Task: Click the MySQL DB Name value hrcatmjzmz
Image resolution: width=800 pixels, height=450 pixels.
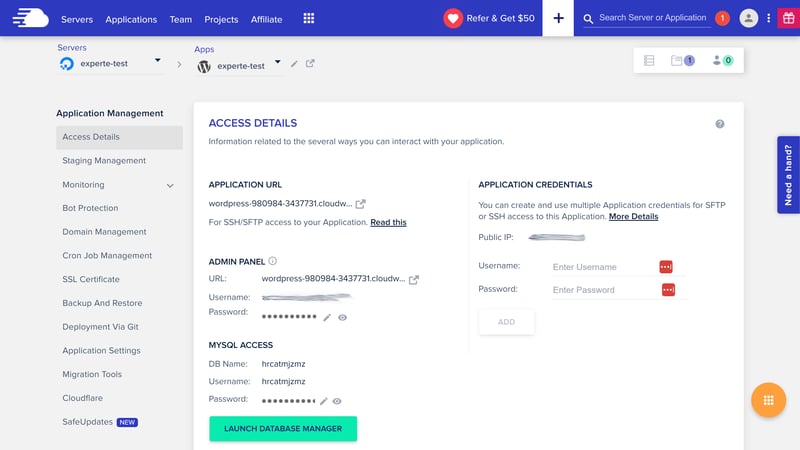Action: point(284,364)
